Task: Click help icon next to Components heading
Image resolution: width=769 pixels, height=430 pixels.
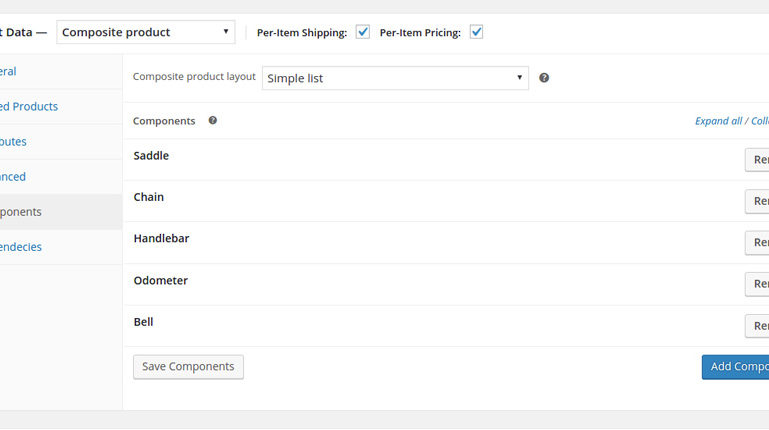Action: 212,121
